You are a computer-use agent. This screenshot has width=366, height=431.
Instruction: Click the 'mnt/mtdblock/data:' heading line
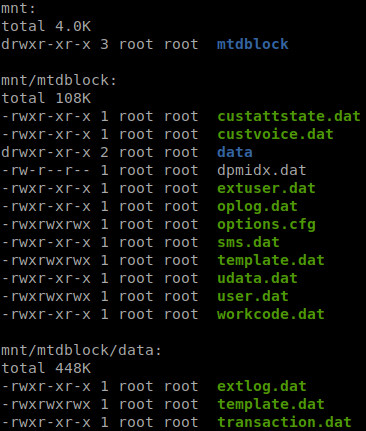click(81, 351)
